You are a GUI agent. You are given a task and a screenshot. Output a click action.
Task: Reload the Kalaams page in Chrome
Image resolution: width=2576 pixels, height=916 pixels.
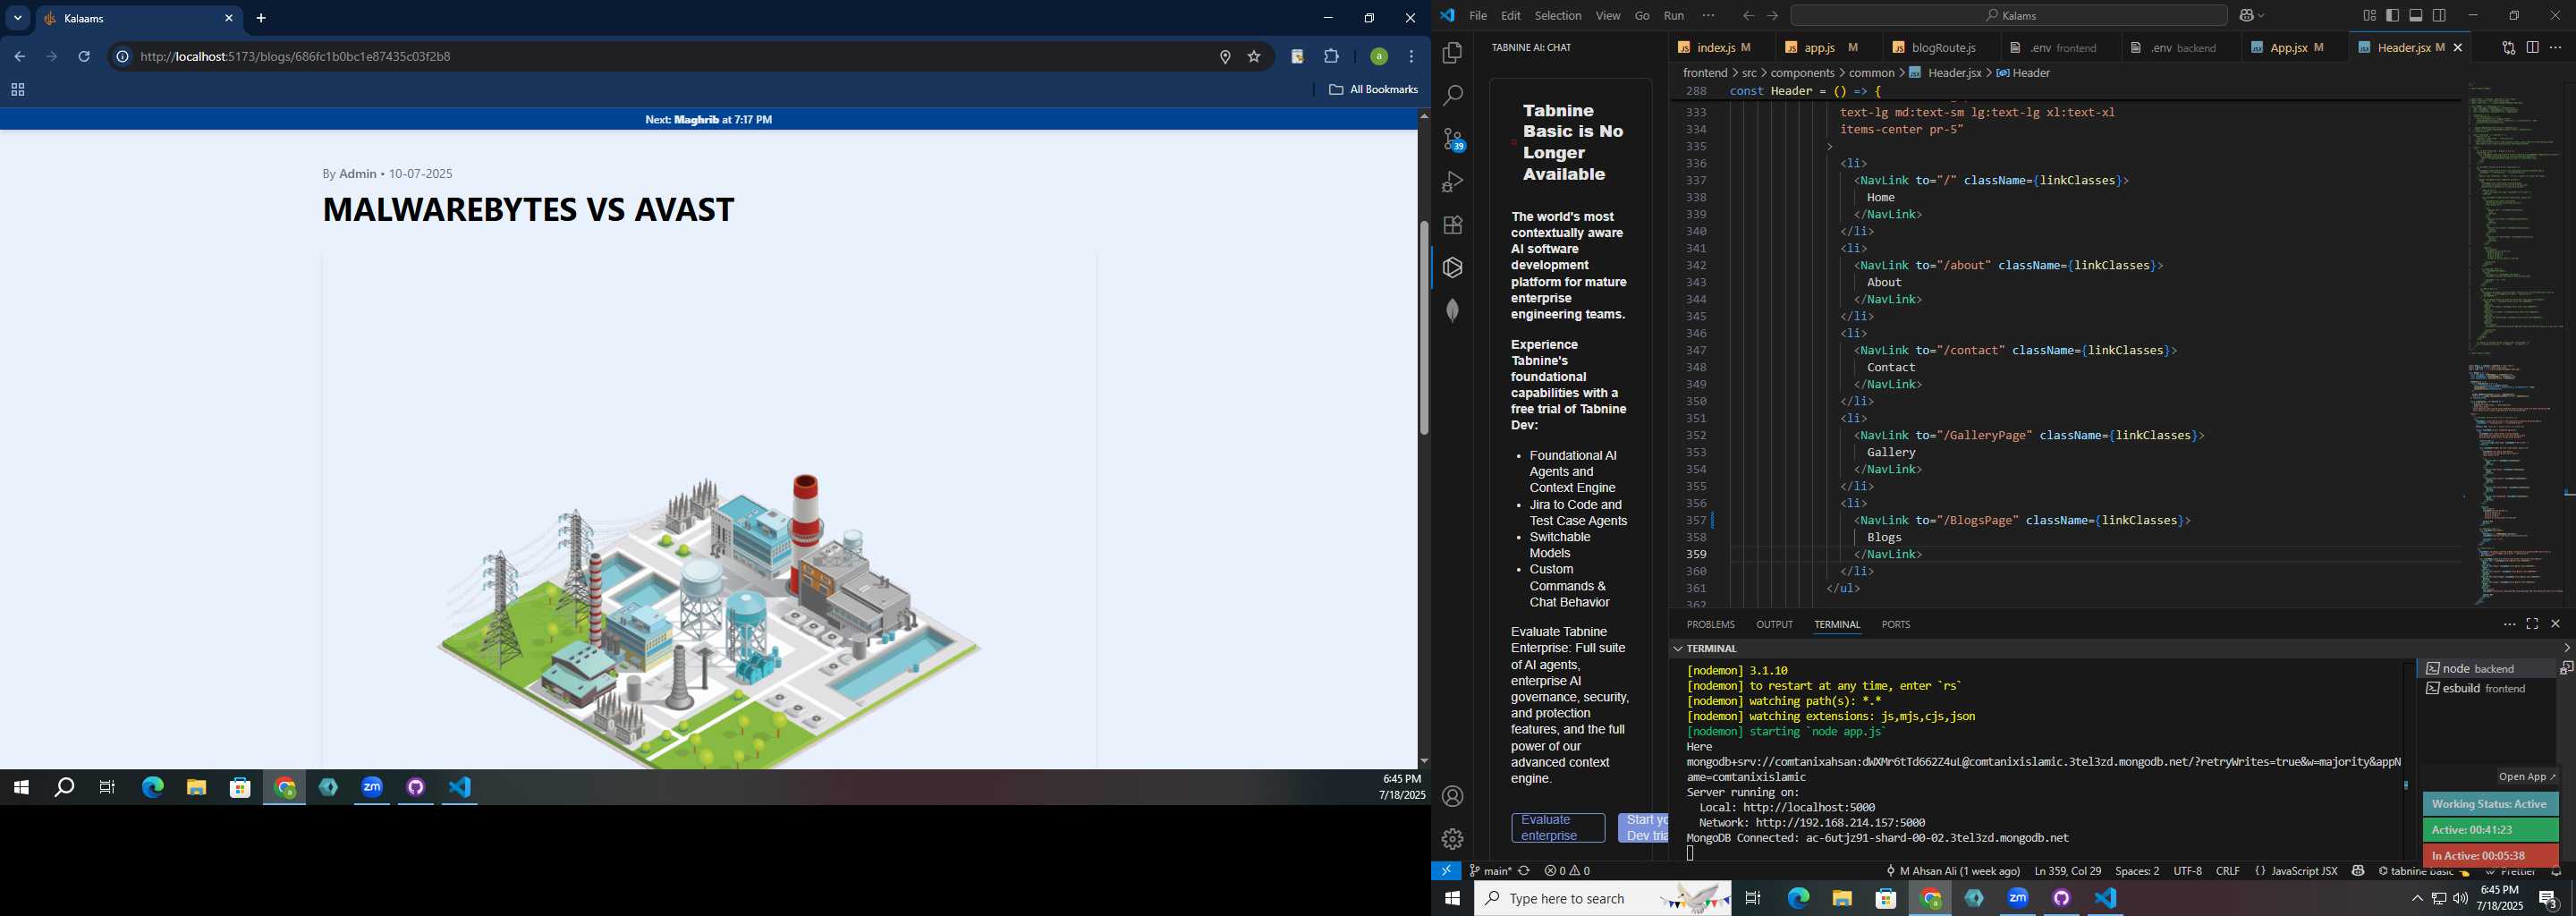click(x=85, y=57)
